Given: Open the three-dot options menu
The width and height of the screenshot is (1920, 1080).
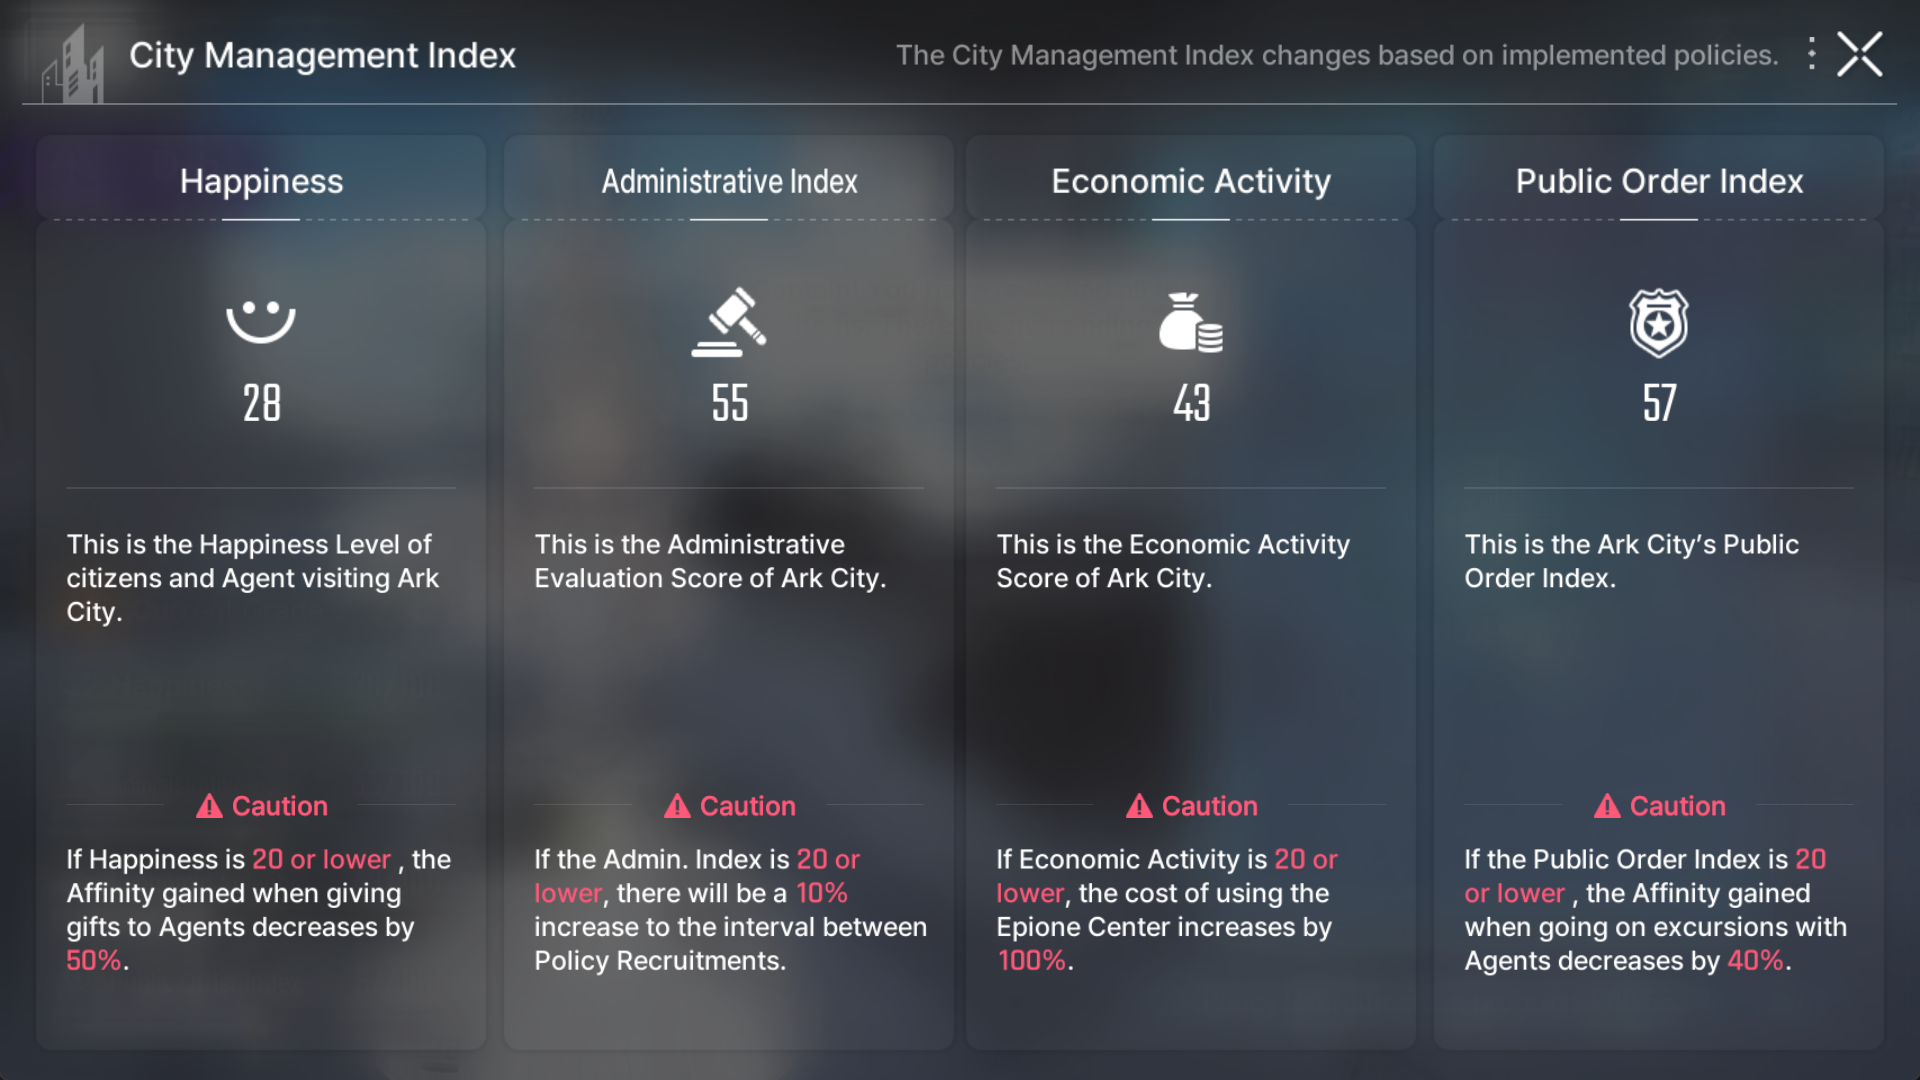Looking at the screenshot, I should (x=1811, y=54).
